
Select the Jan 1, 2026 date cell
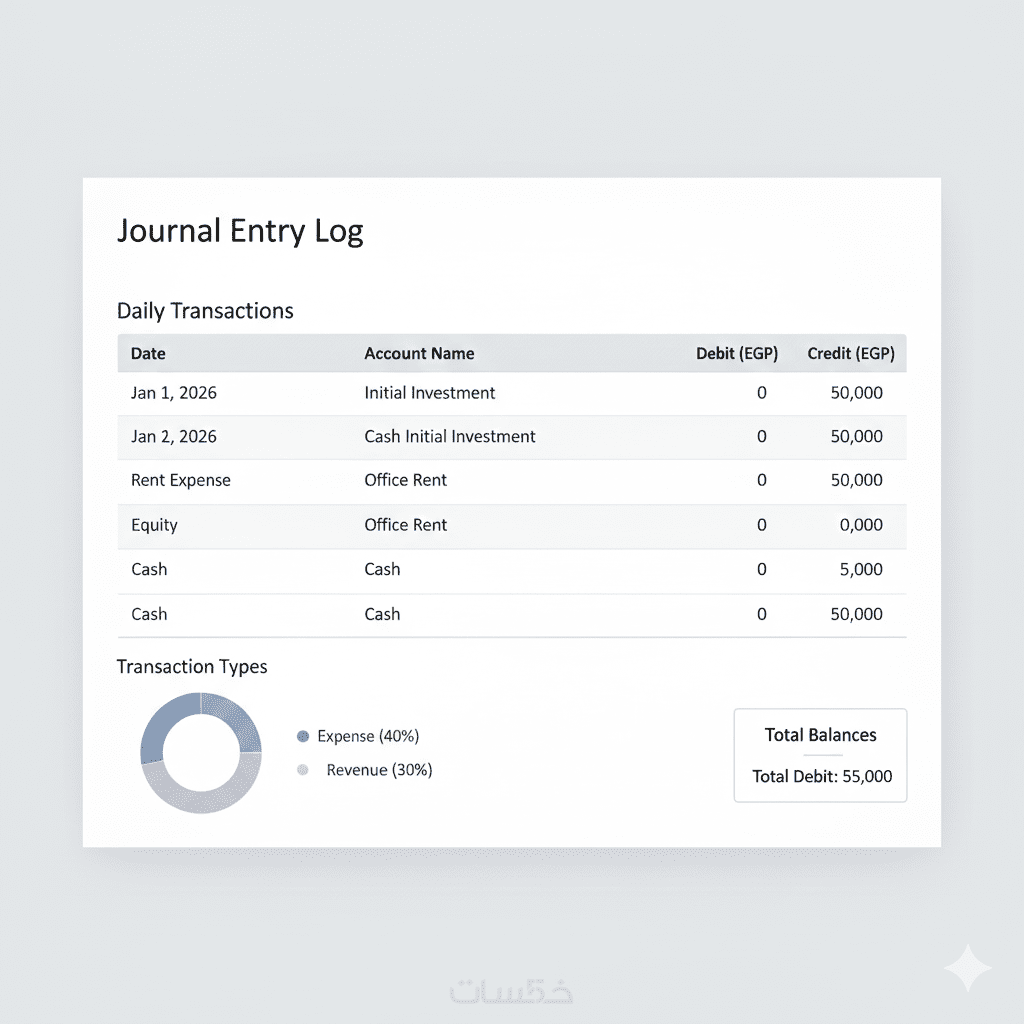pos(174,393)
